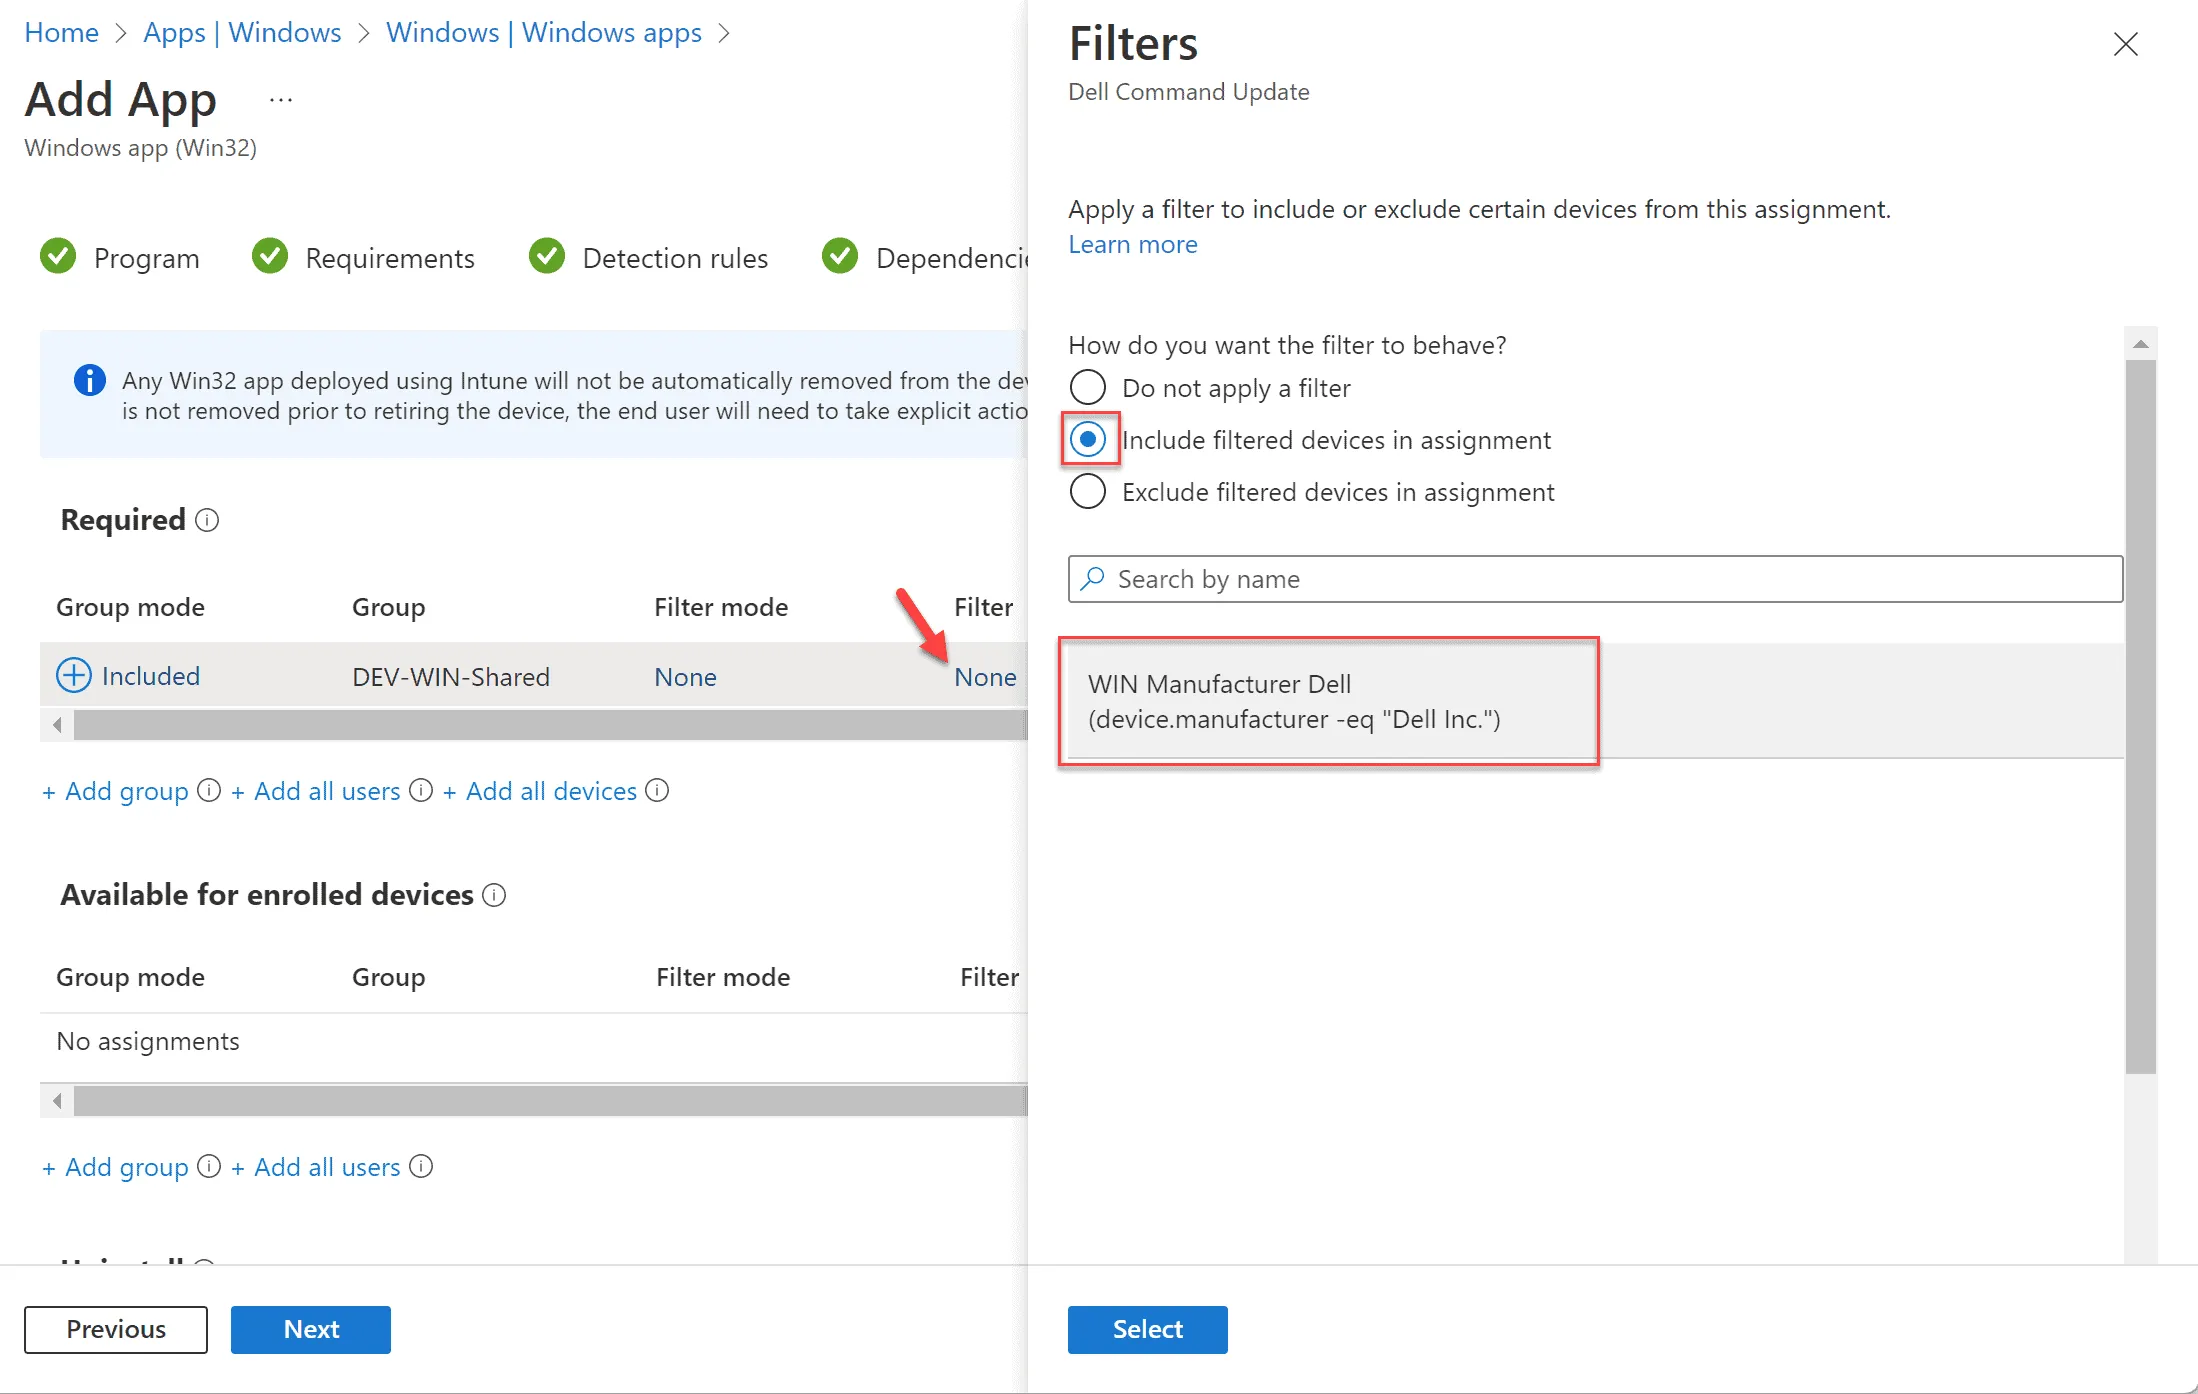Click the DEV-WIN-Shared group cell
This screenshot has width=2198, height=1394.
coord(451,677)
